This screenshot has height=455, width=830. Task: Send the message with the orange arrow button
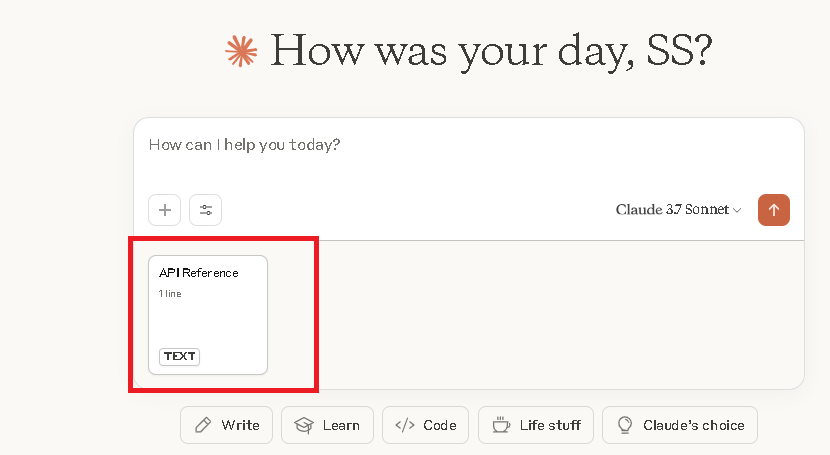[x=774, y=210]
